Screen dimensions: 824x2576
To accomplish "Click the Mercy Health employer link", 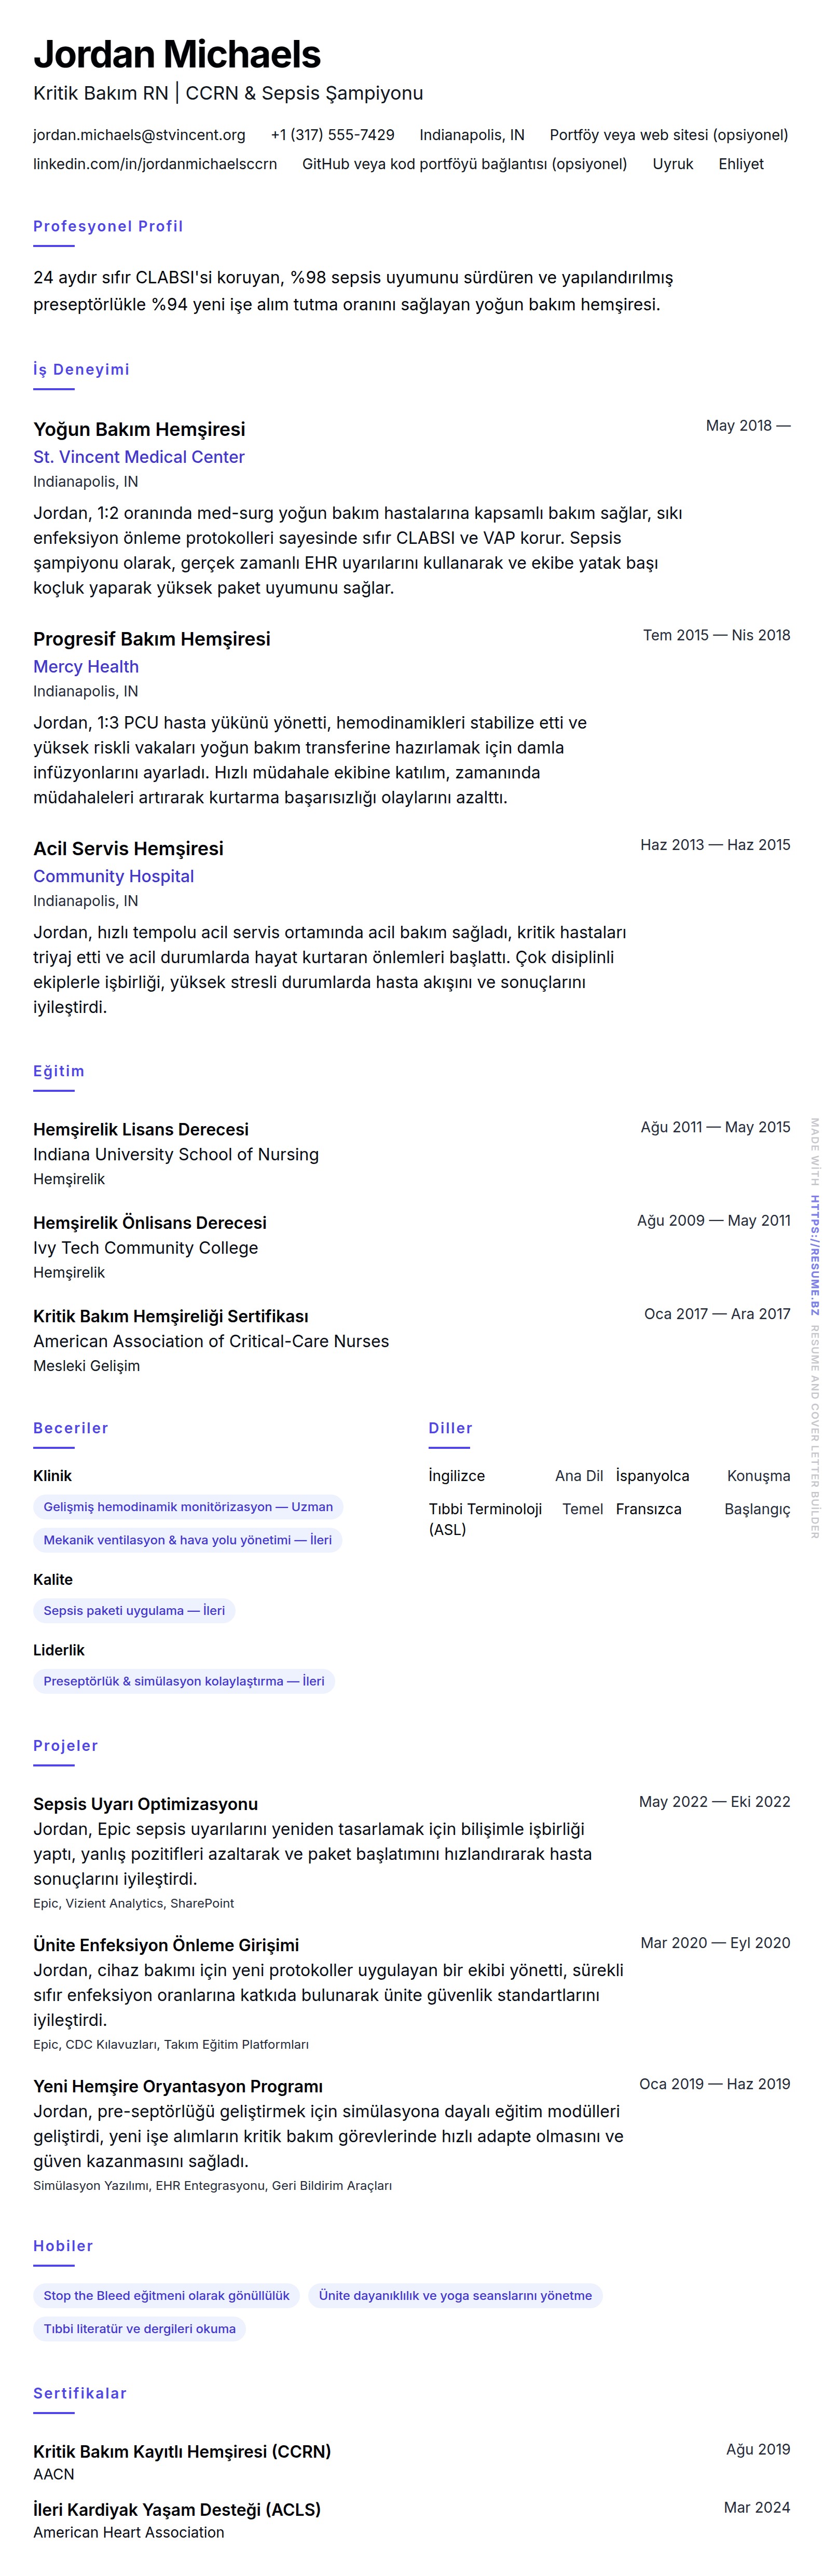I will coord(86,667).
